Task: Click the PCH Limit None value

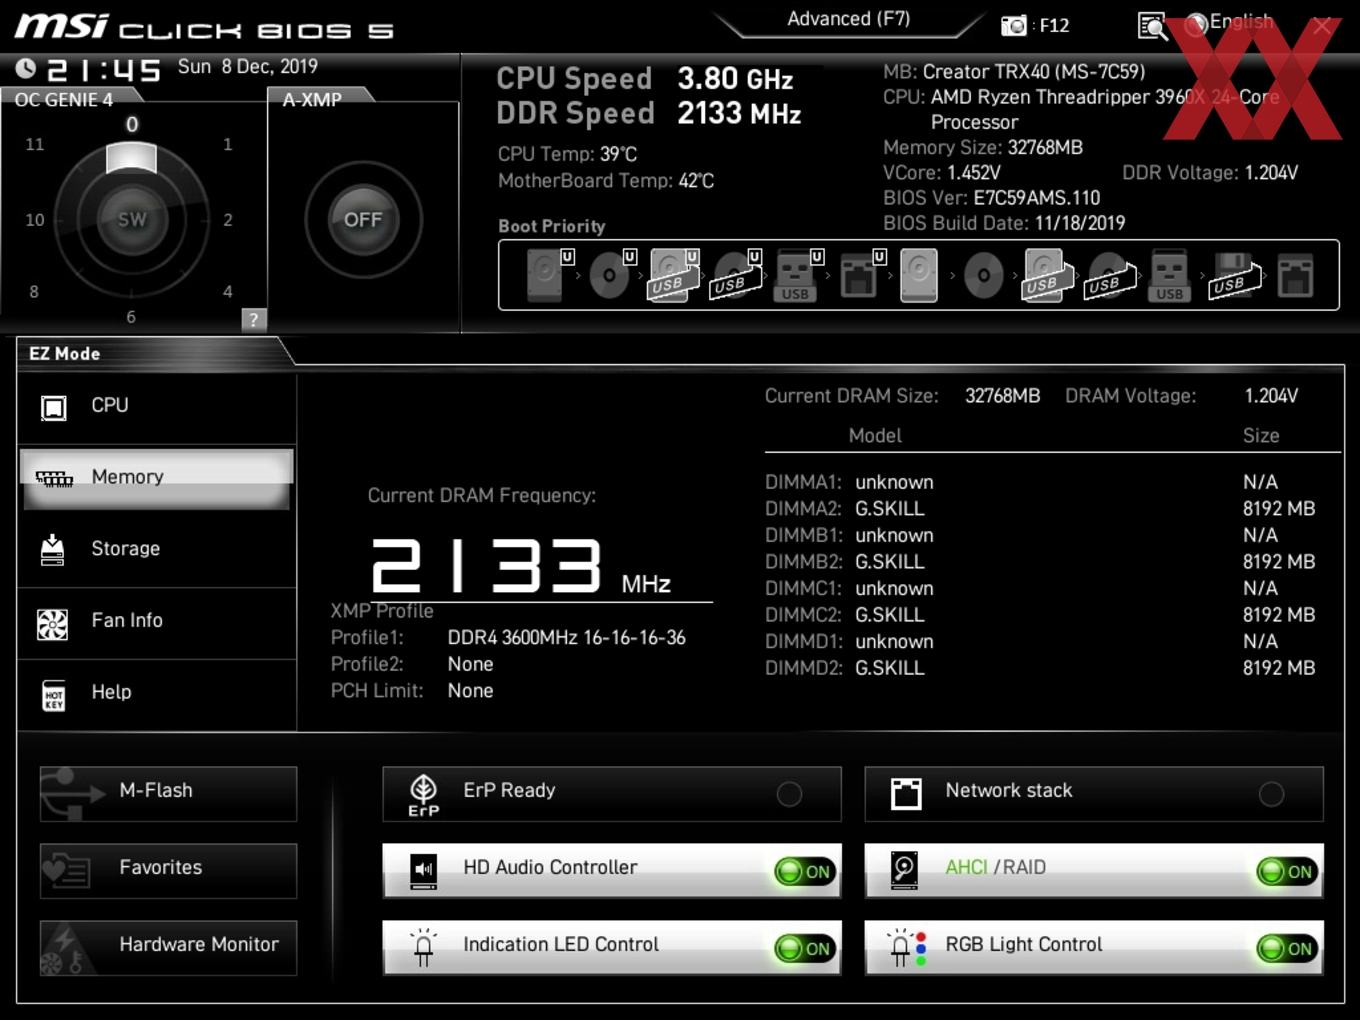Action: pyautogui.click(x=470, y=691)
